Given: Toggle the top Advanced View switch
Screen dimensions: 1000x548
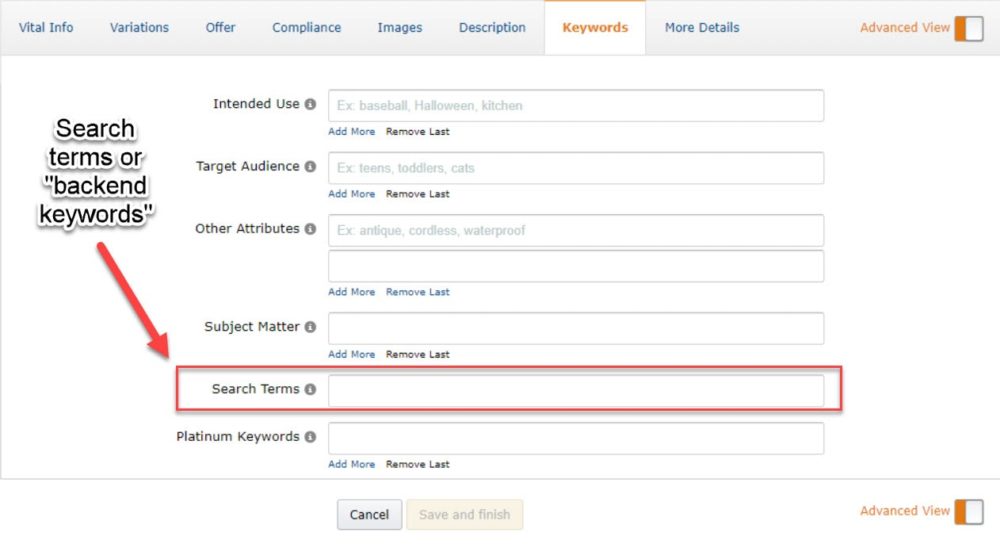Looking at the screenshot, I should [969, 29].
